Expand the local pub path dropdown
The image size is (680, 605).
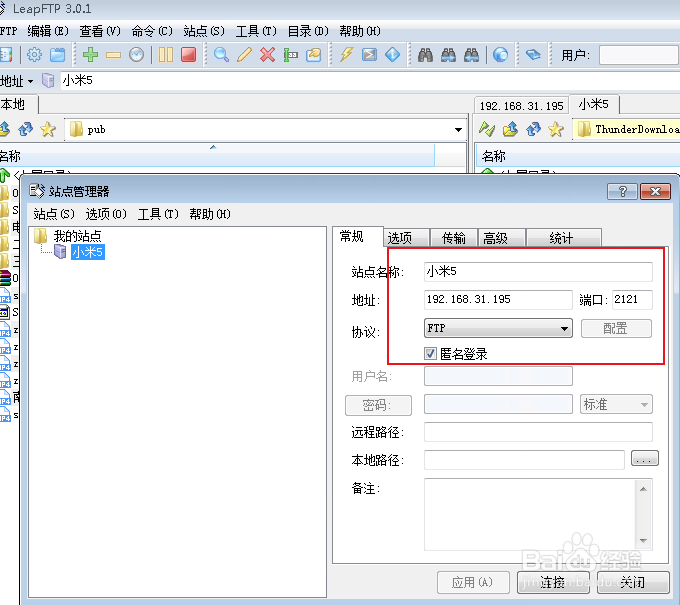coord(458,130)
